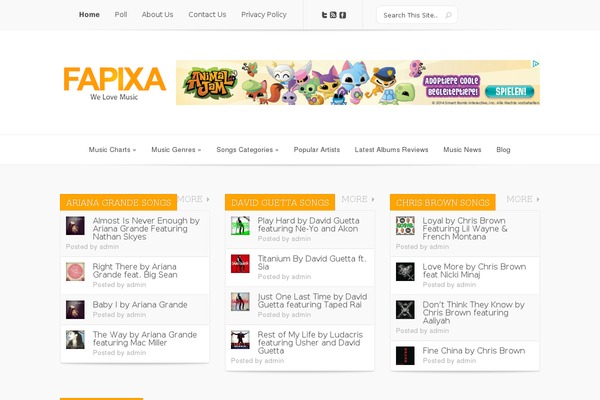The width and height of the screenshot is (600, 400).
Task: Click MORE next to Ariana Grande Songs
Action: tap(194, 199)
